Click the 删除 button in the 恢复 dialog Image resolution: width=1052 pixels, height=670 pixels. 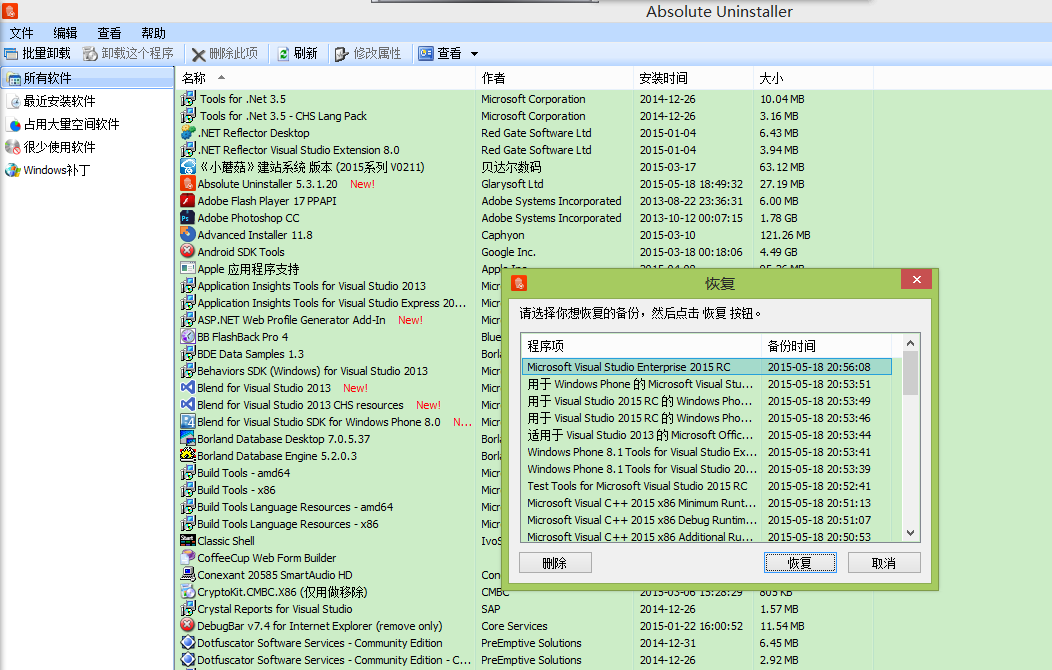(x=555, y=563)
